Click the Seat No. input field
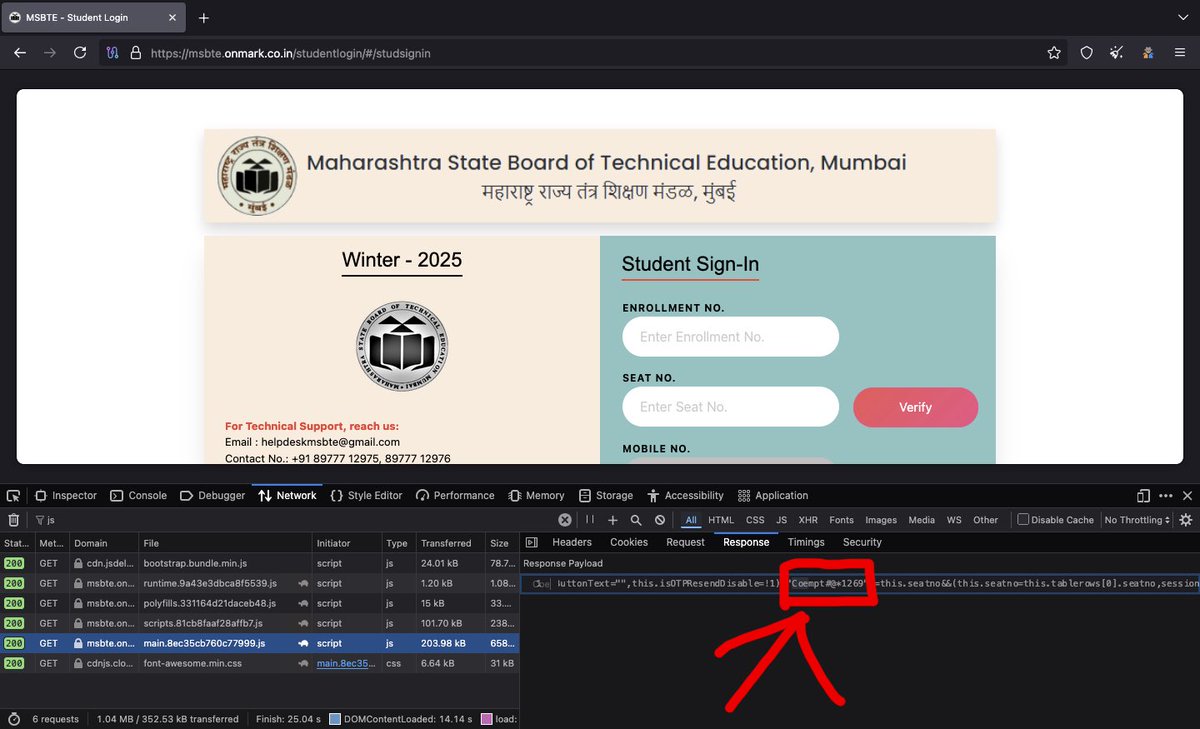This screenshot has width=1200, height=729. point(730,407)
